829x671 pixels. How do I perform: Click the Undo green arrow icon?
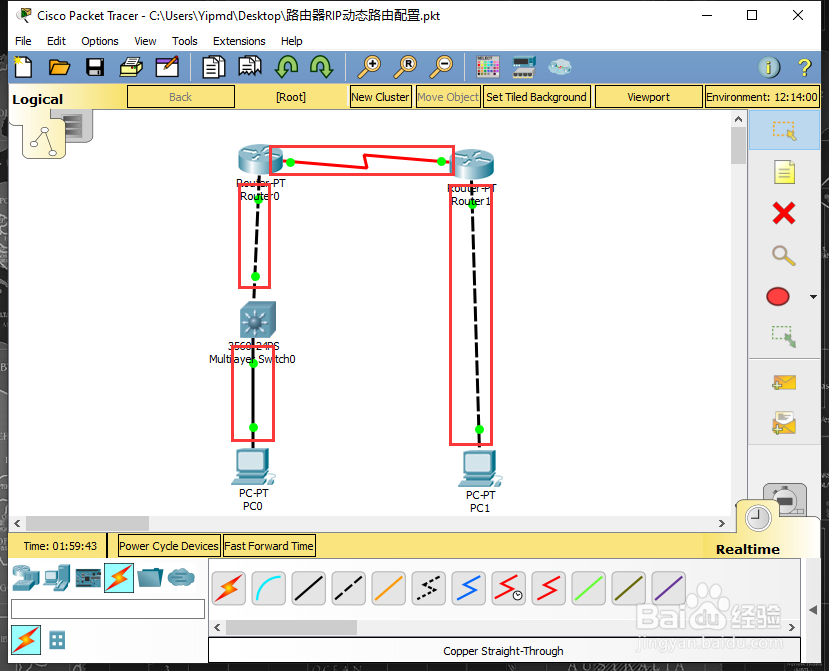click(287, 67)
